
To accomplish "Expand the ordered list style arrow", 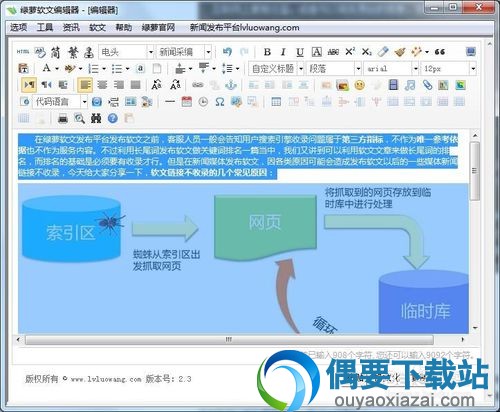I will (104, 69).
